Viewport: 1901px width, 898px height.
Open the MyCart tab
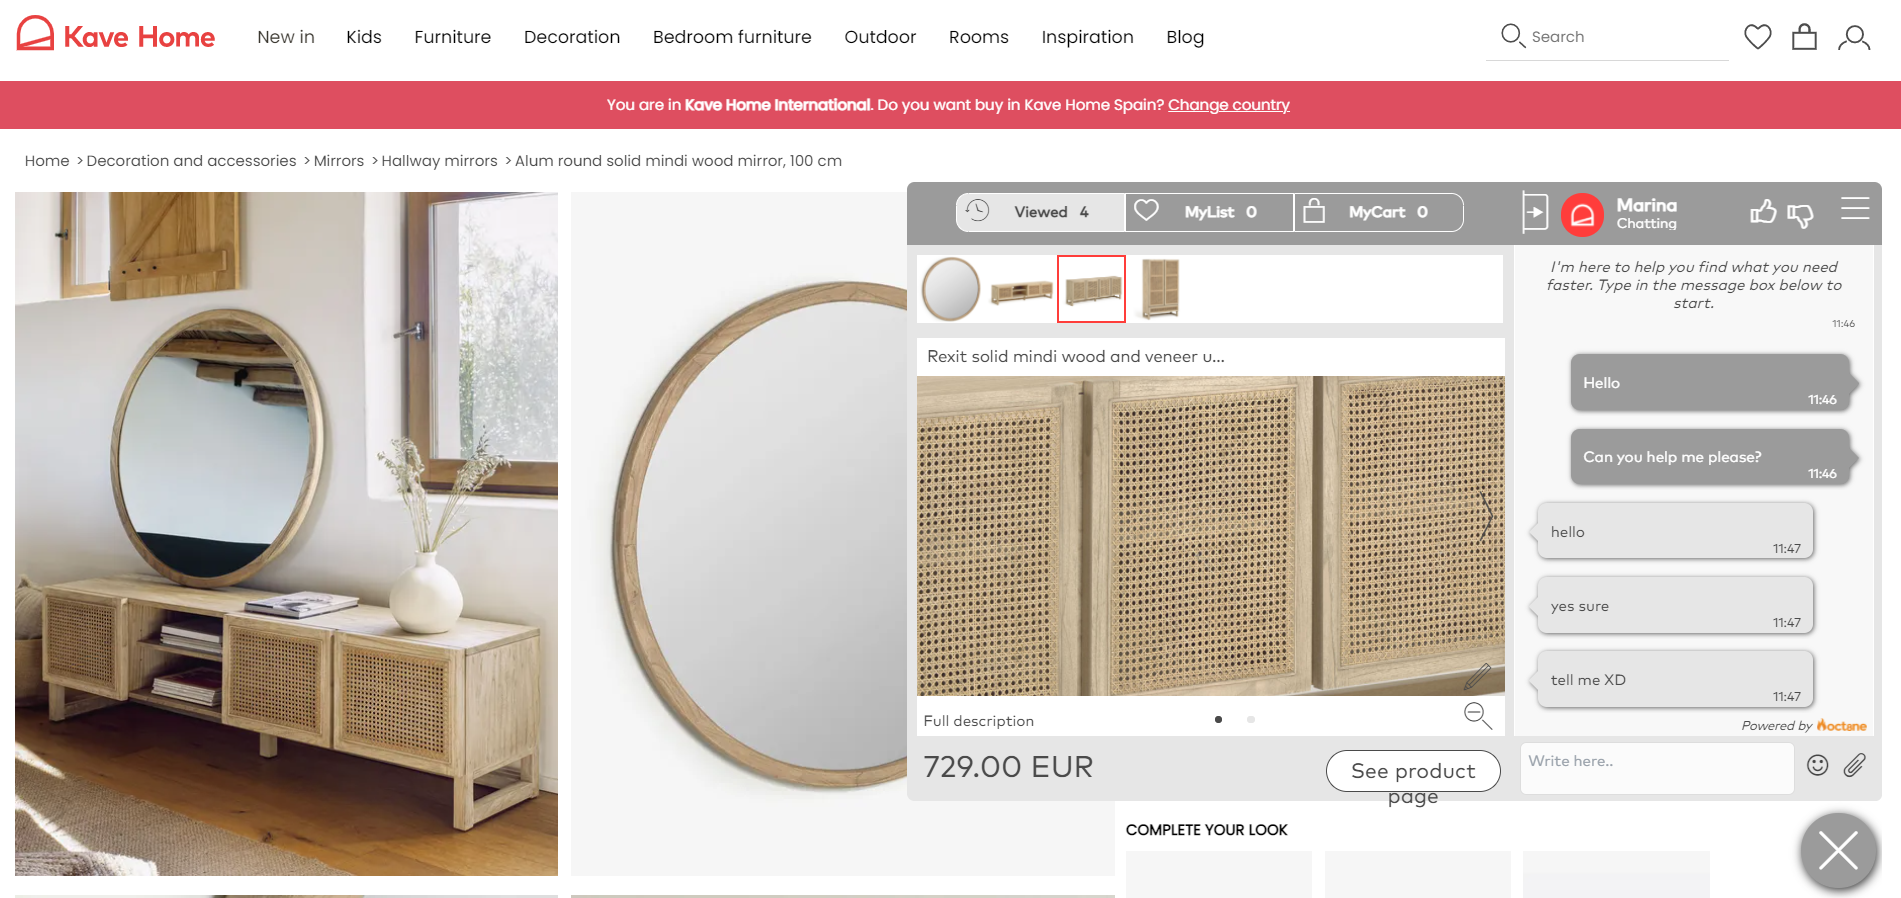pyautogui.click(x=1378, y=212)
